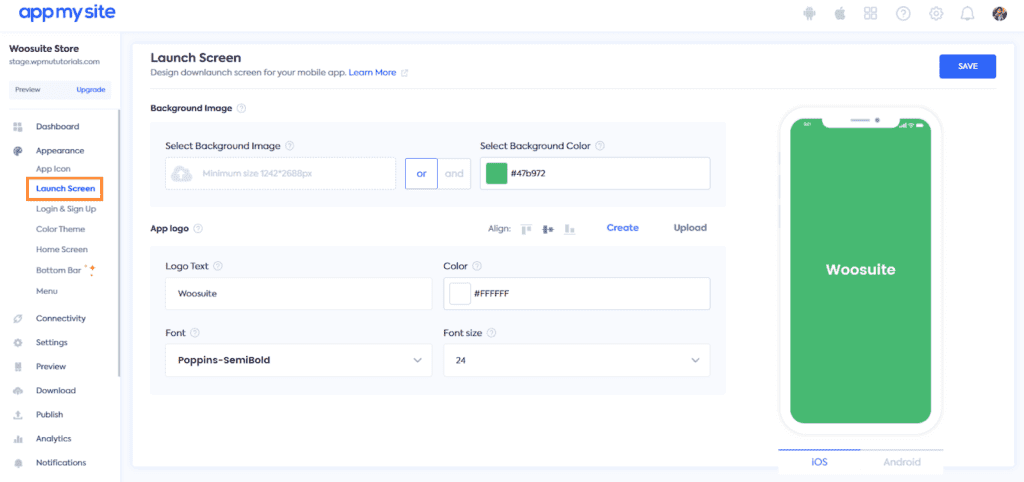Click the Apple icon in top bar
The height and width of the screenshot is (482, 1024).
point(840,13)
